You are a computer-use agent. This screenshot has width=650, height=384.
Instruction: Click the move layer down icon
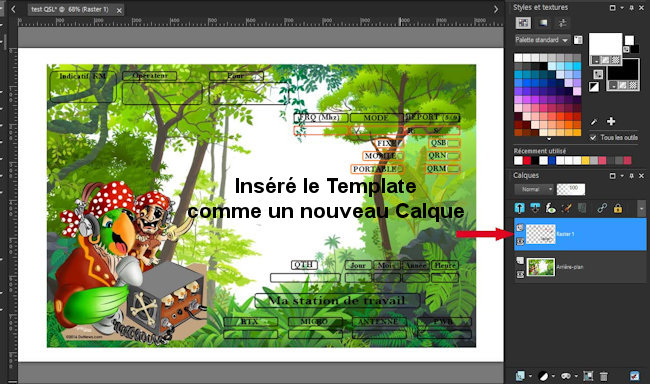[535, 208]
